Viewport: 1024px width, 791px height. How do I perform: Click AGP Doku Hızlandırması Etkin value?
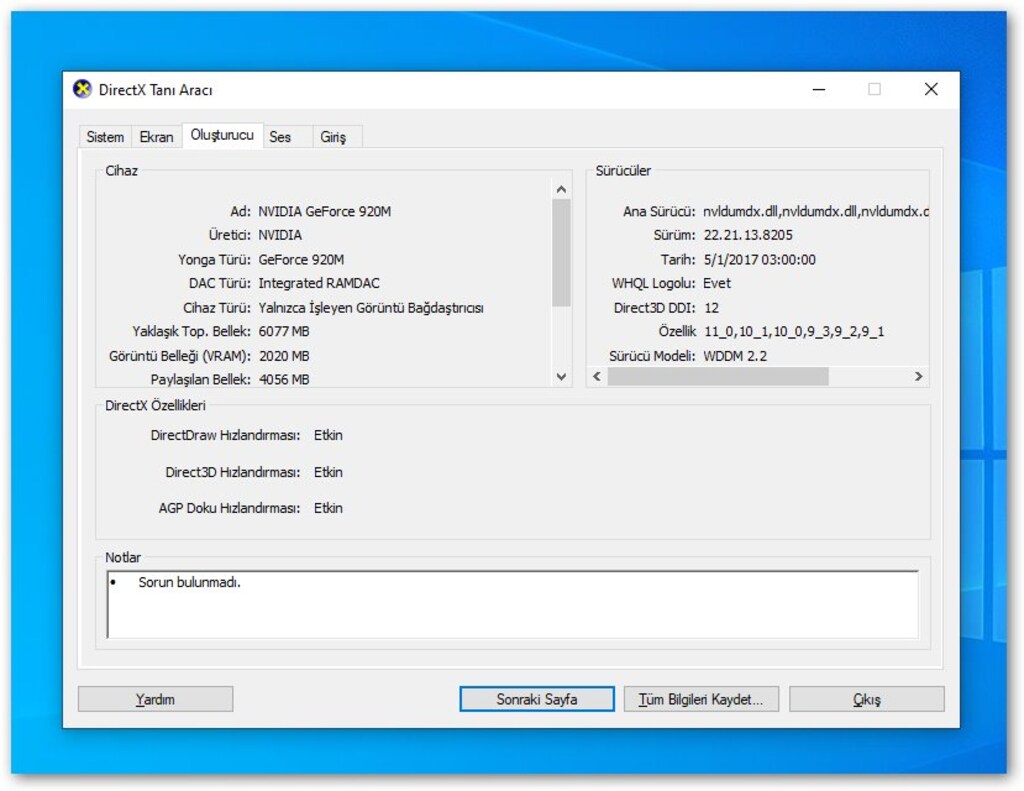(x=328, y=508)
